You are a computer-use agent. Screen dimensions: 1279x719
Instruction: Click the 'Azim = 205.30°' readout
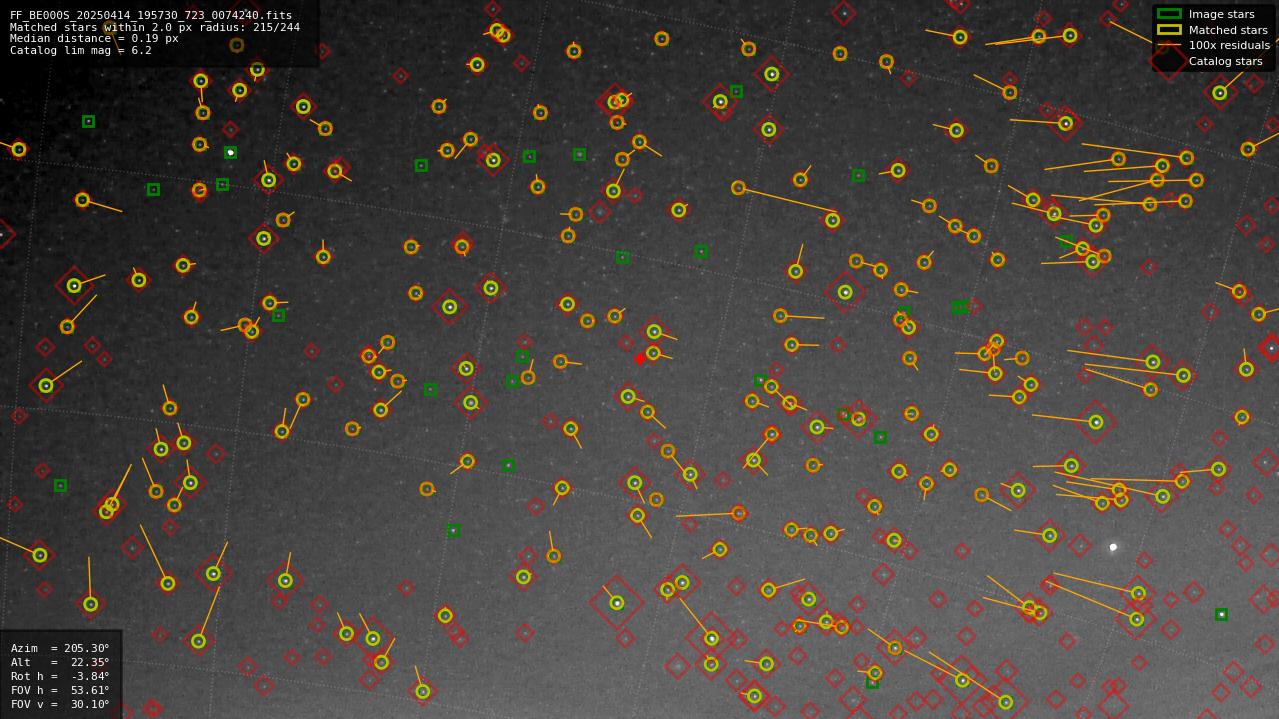click(x=60, y=648)
